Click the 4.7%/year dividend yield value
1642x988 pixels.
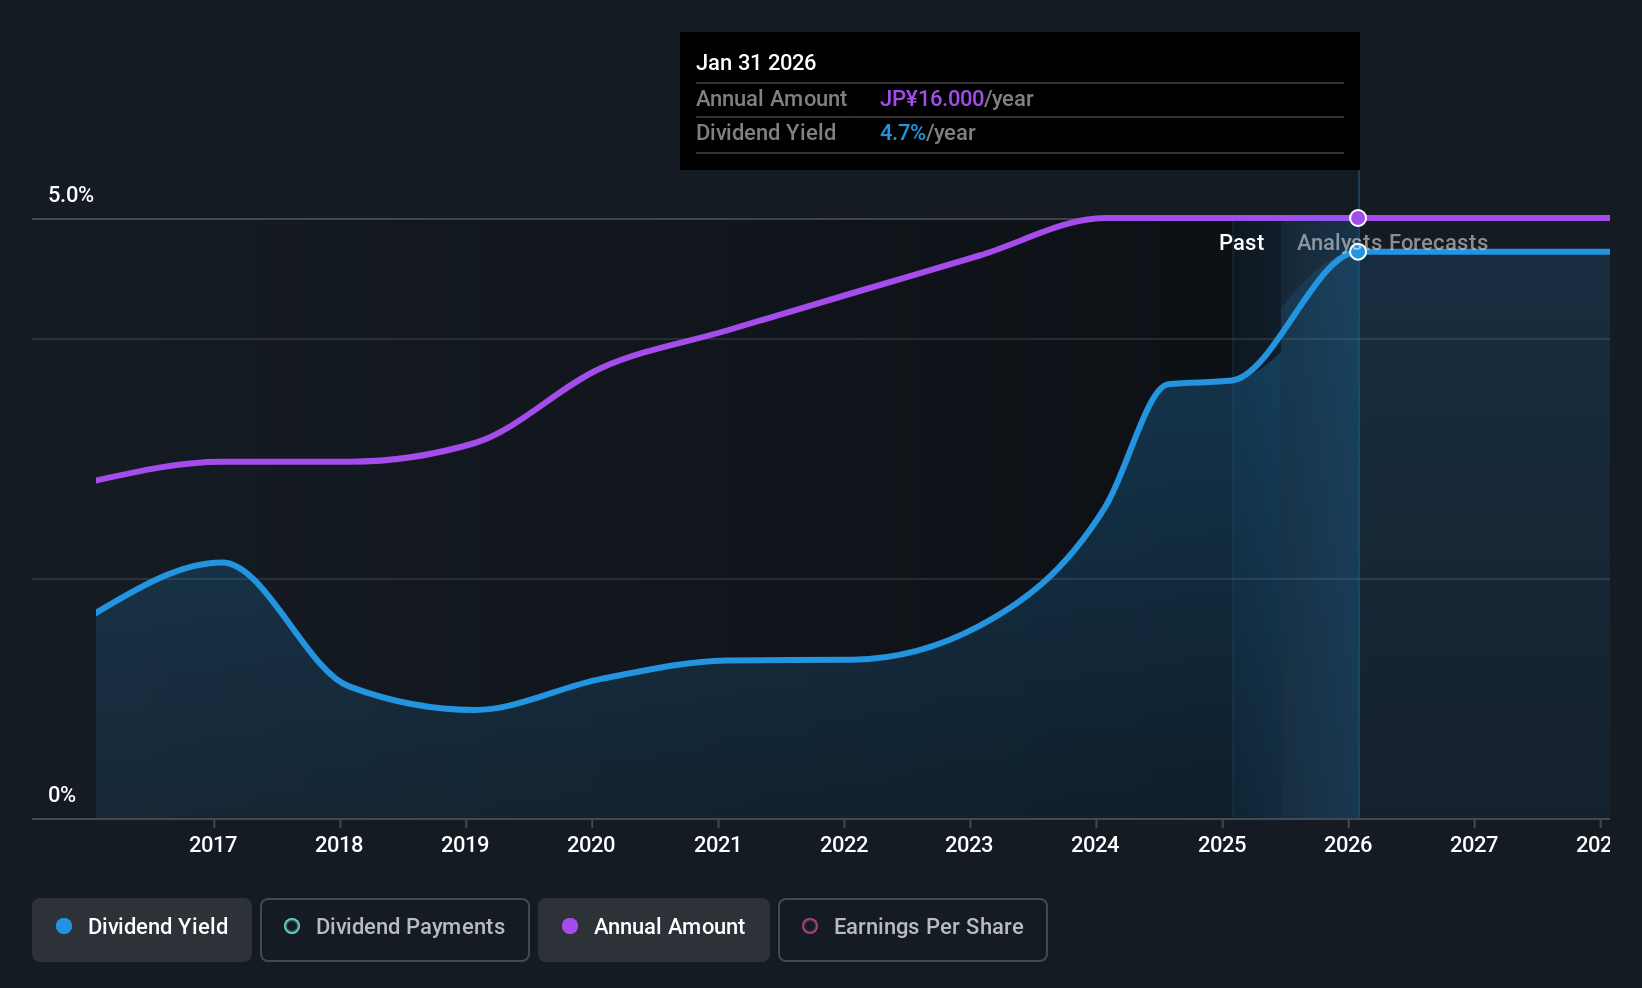927,133
